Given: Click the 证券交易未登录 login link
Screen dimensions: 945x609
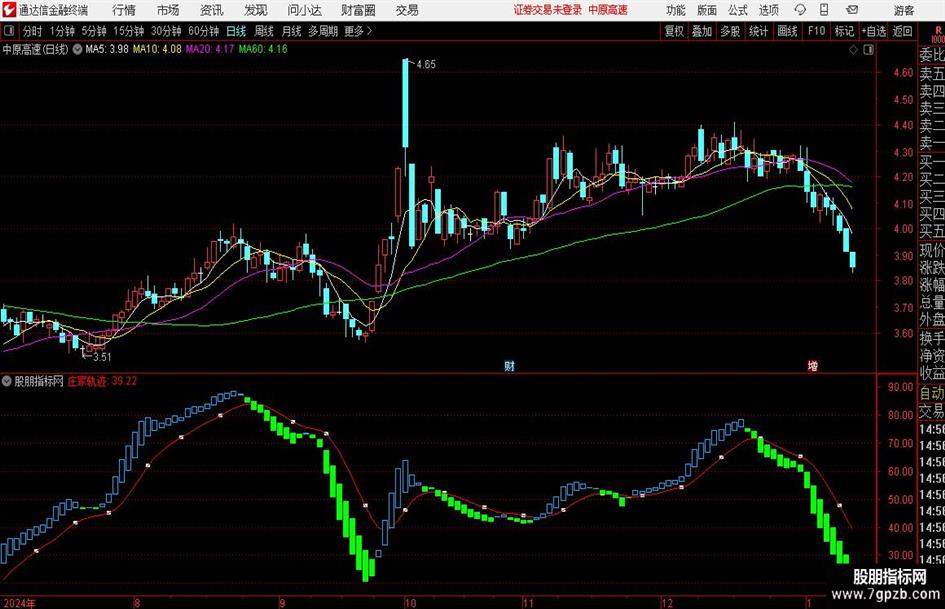Looking at the screenshot, I should coord(548,10).
